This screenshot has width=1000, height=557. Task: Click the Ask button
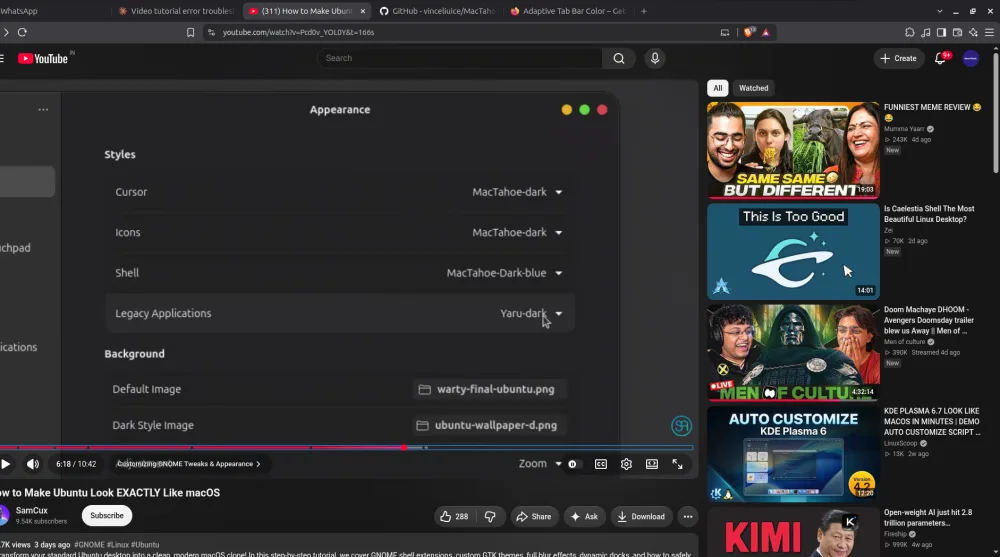pyautogui.click(x=584, y=516)
